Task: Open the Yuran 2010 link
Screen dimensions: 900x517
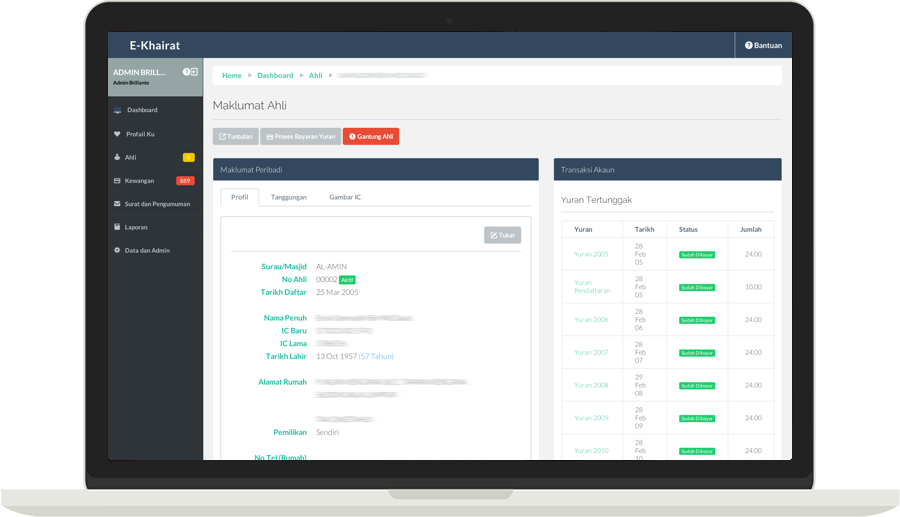Action: click(591, 450)
